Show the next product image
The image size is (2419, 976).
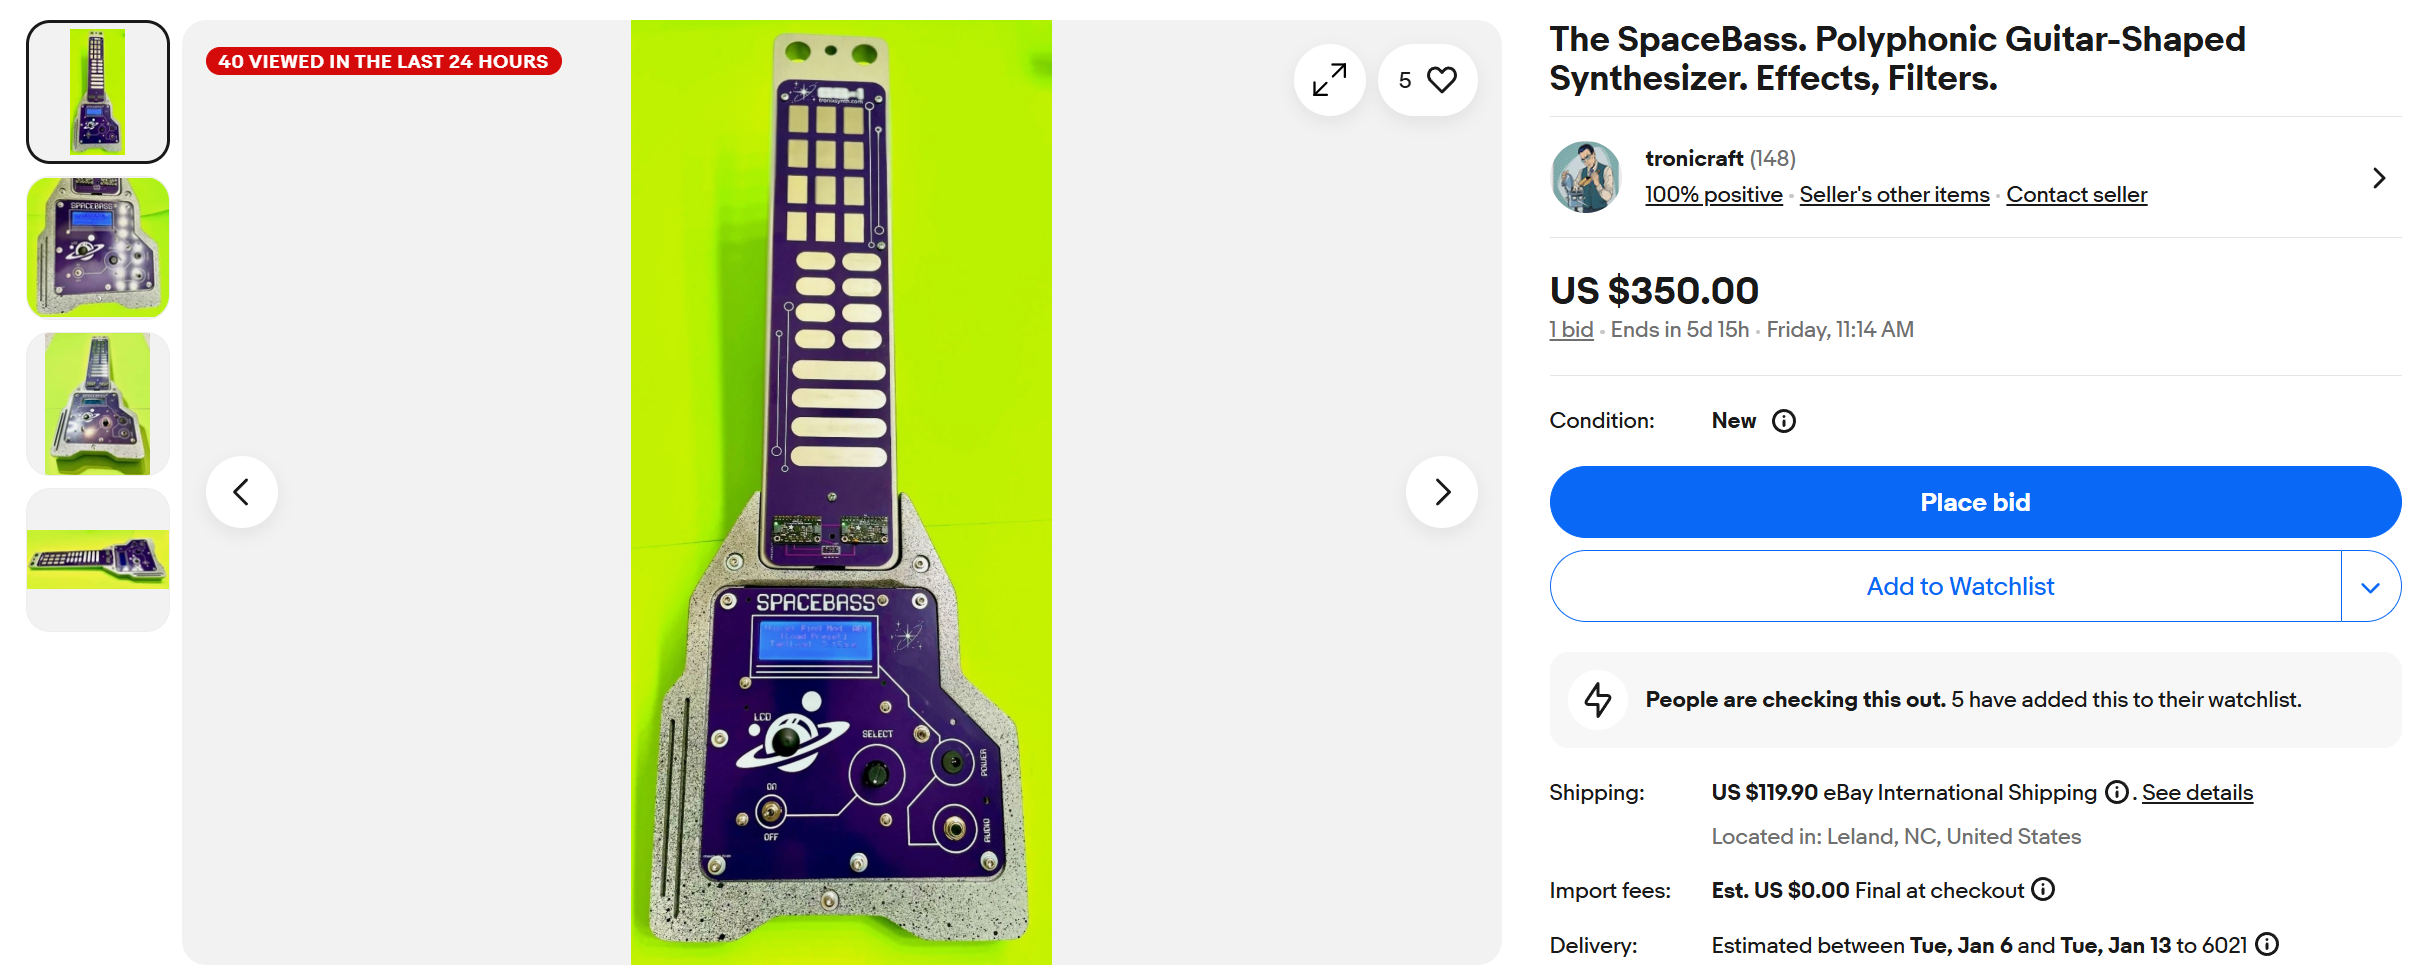click(x=1441, y=492)
